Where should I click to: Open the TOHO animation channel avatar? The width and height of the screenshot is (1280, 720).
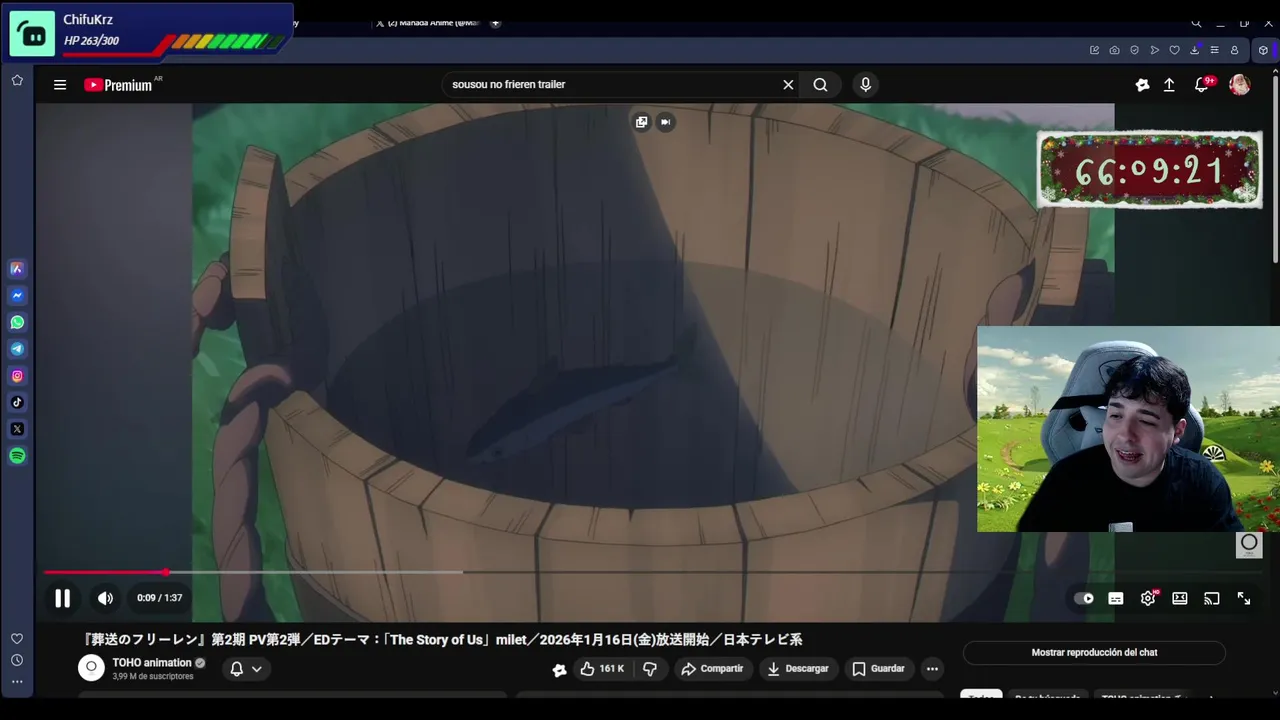(x=91, y=668)
